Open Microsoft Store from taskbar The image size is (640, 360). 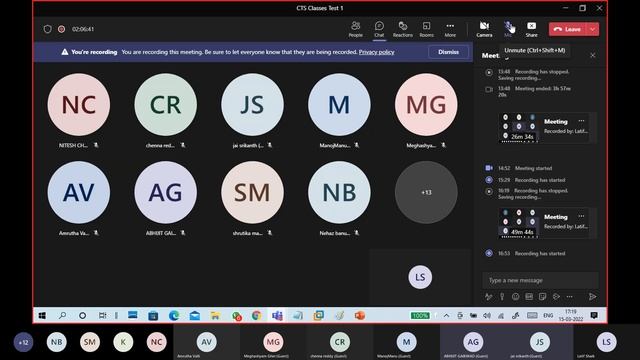tap(153, 316)
